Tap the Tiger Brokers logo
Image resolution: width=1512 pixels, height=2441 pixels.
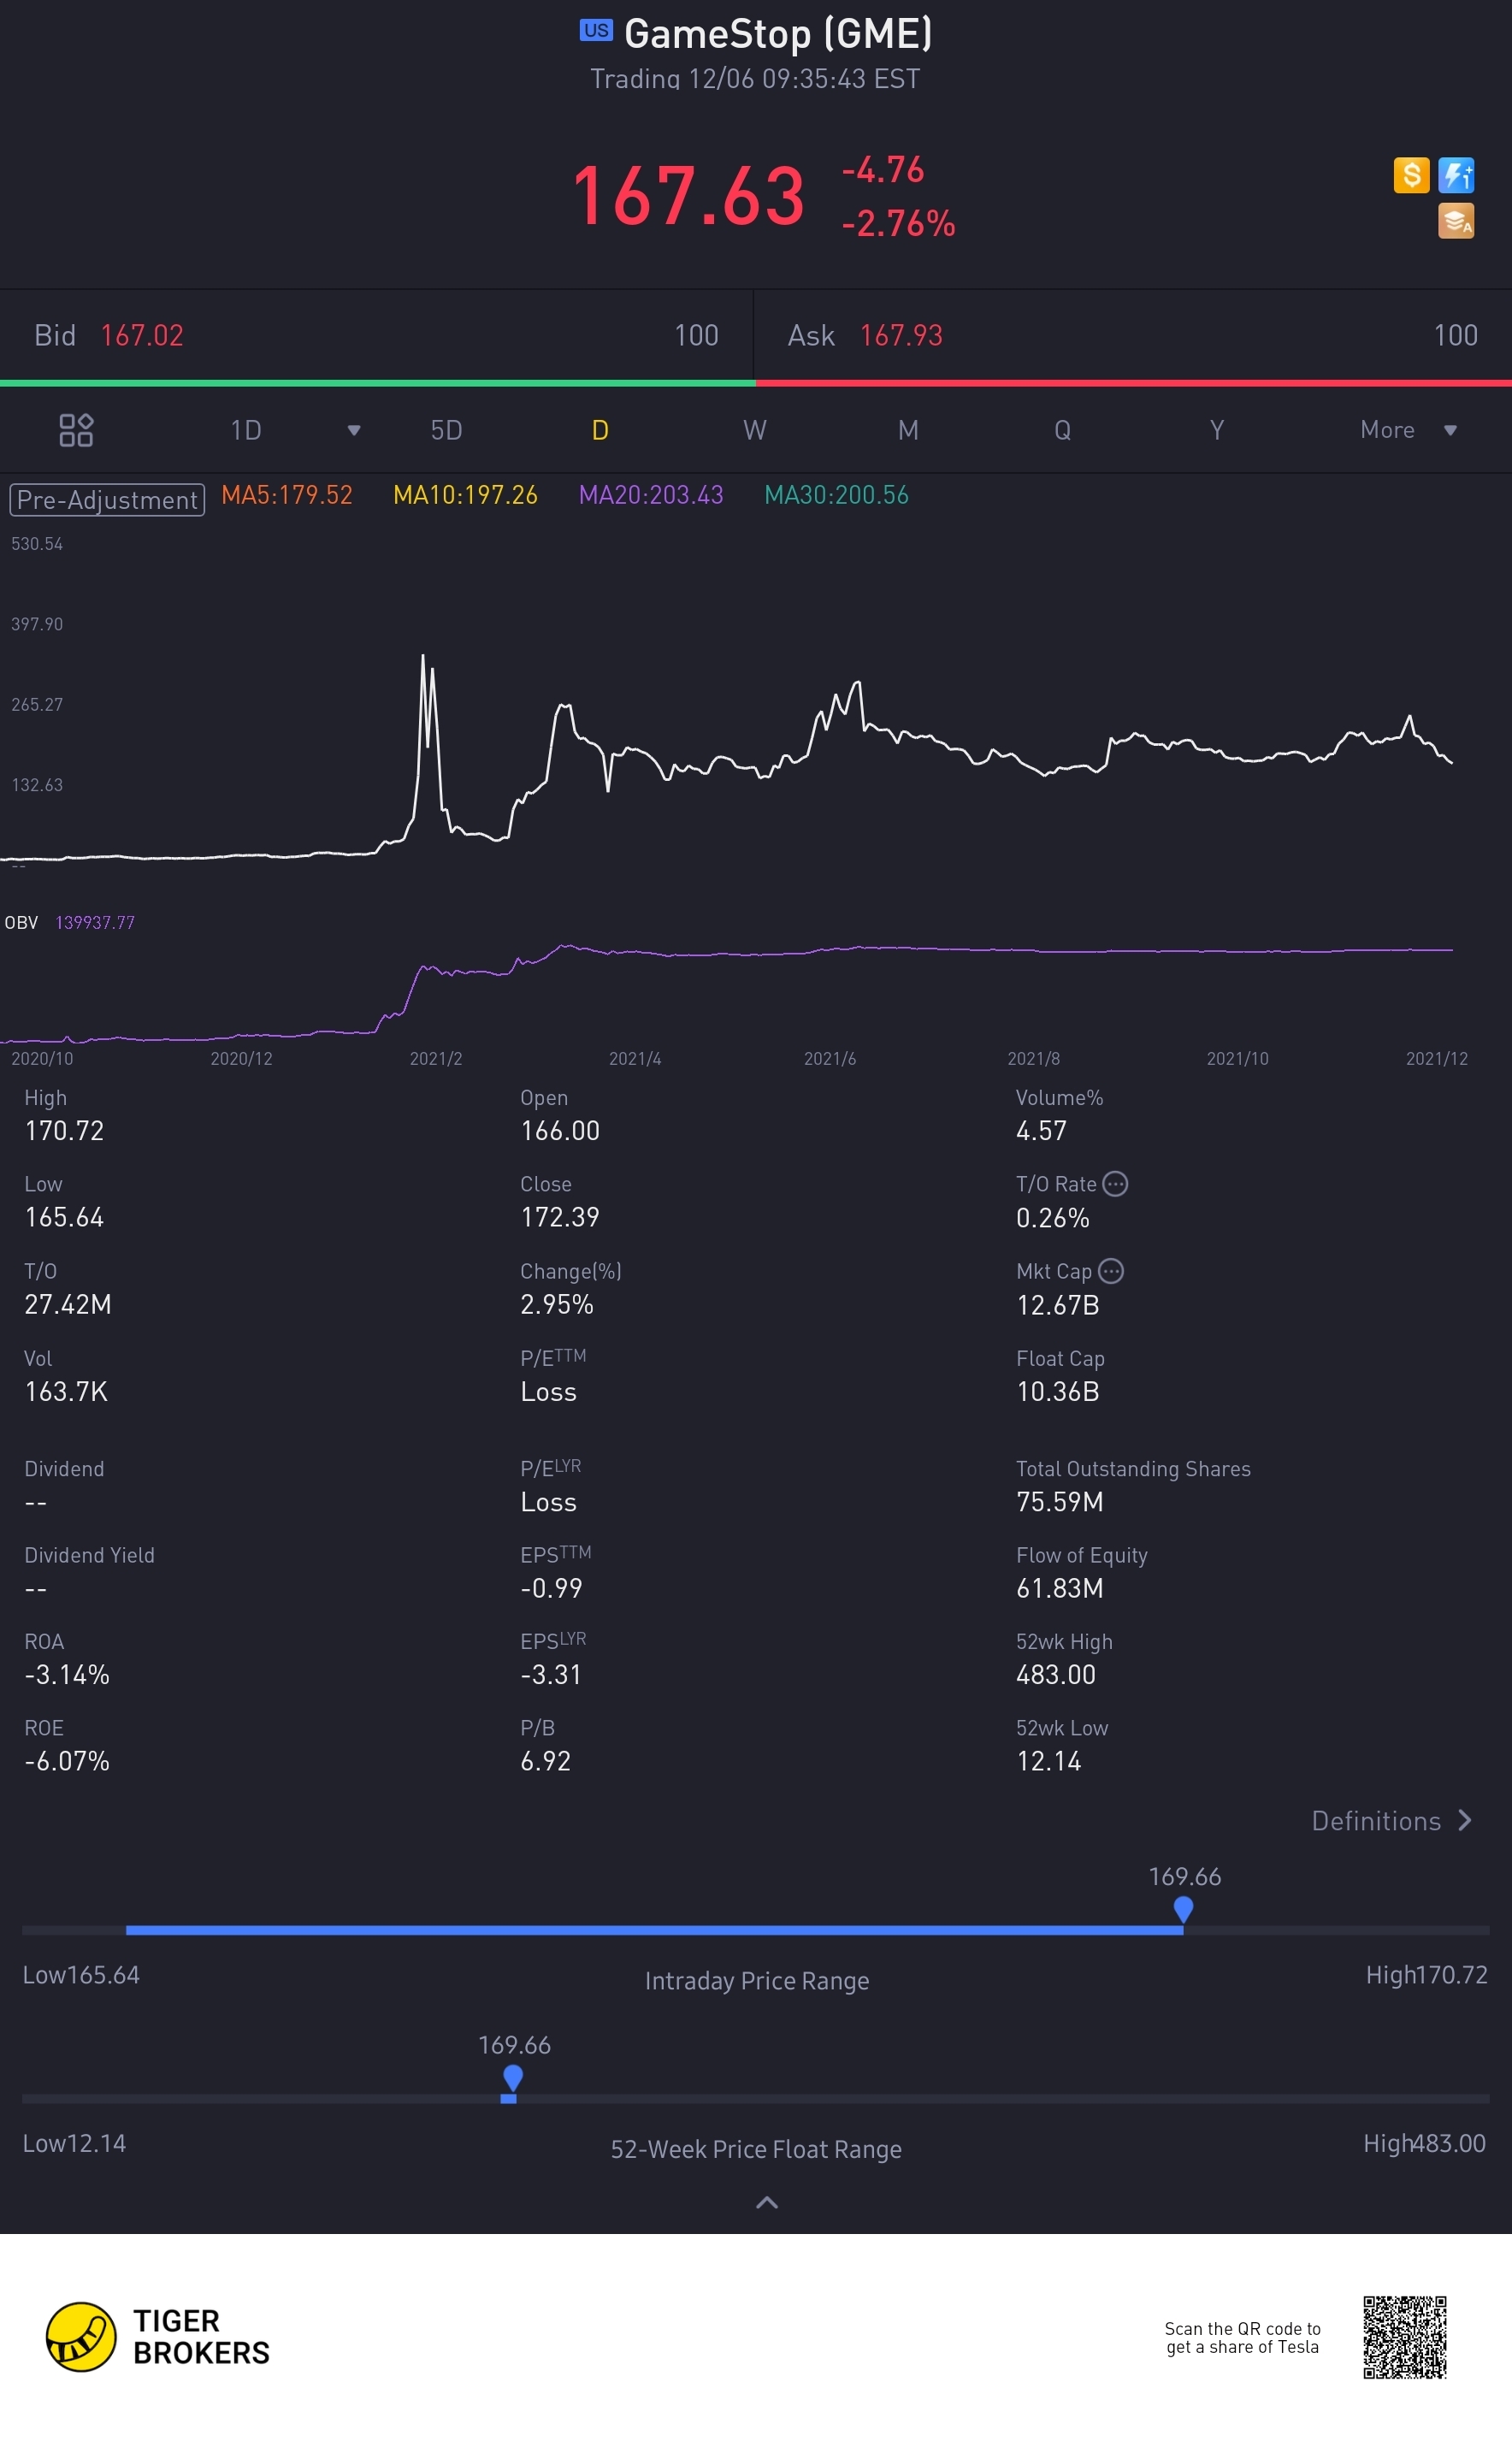coord(158,2336)
